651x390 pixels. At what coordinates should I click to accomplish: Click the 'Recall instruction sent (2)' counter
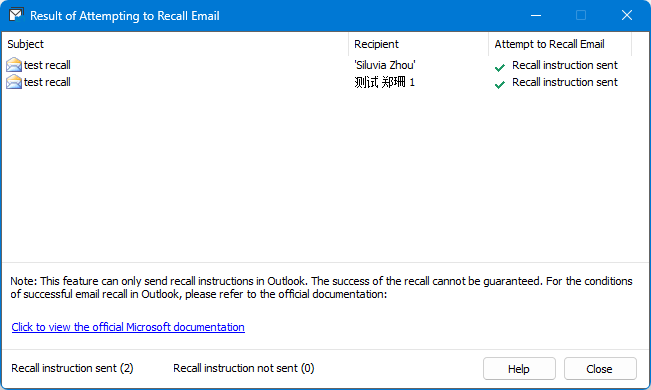72,368
